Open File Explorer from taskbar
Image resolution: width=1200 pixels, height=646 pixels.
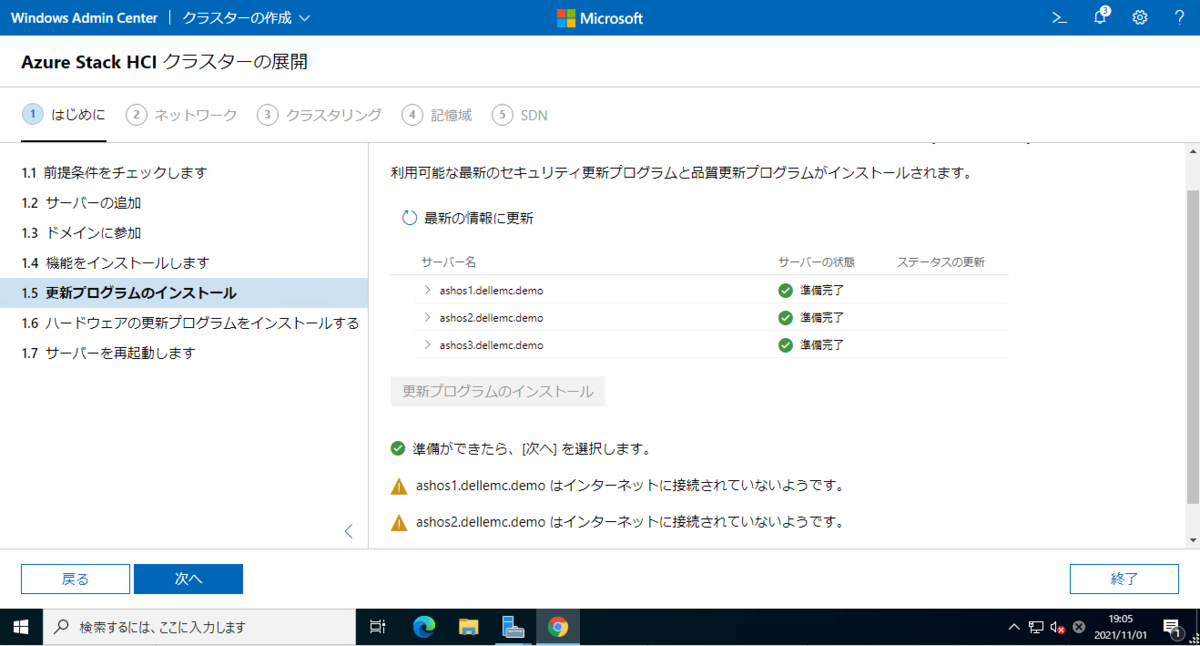pos(469,627)
